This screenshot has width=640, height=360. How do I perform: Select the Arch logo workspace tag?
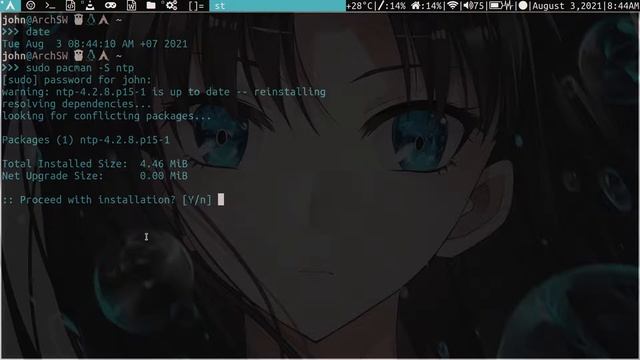click(10, 6)
